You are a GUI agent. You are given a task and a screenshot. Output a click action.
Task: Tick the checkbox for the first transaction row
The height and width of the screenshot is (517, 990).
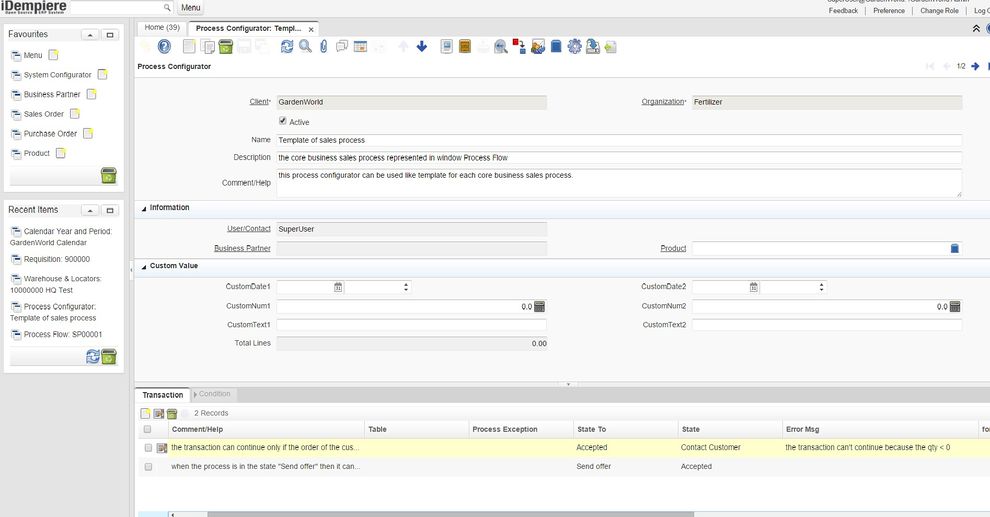click(x=148, y=448)
